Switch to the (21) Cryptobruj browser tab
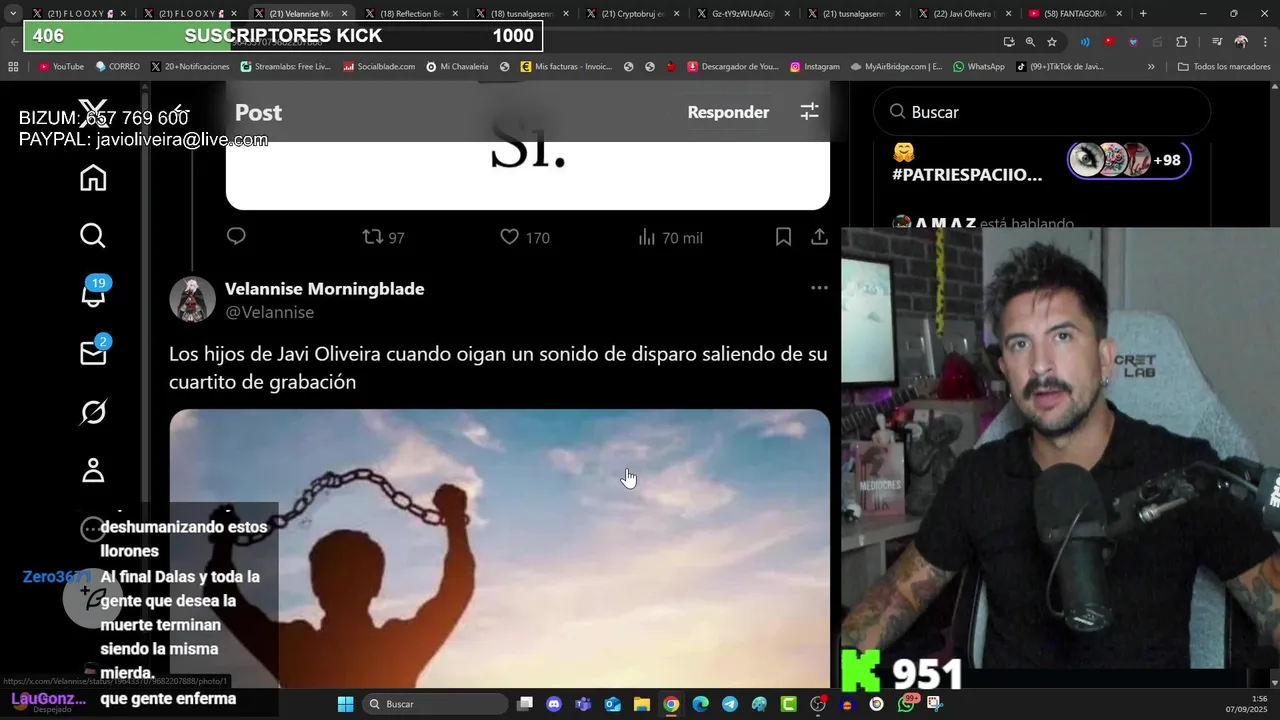1280x720 pixels. coord(633,14)
